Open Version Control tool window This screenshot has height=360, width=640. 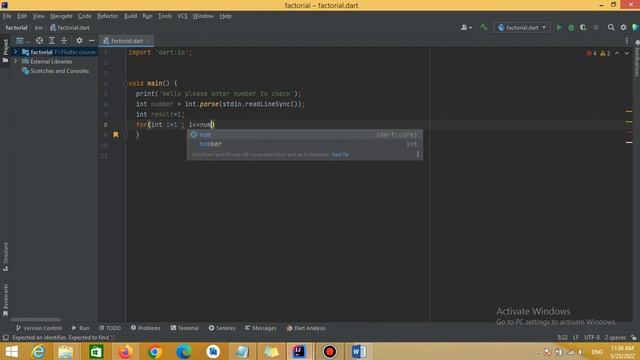click(x=39, y=328)
